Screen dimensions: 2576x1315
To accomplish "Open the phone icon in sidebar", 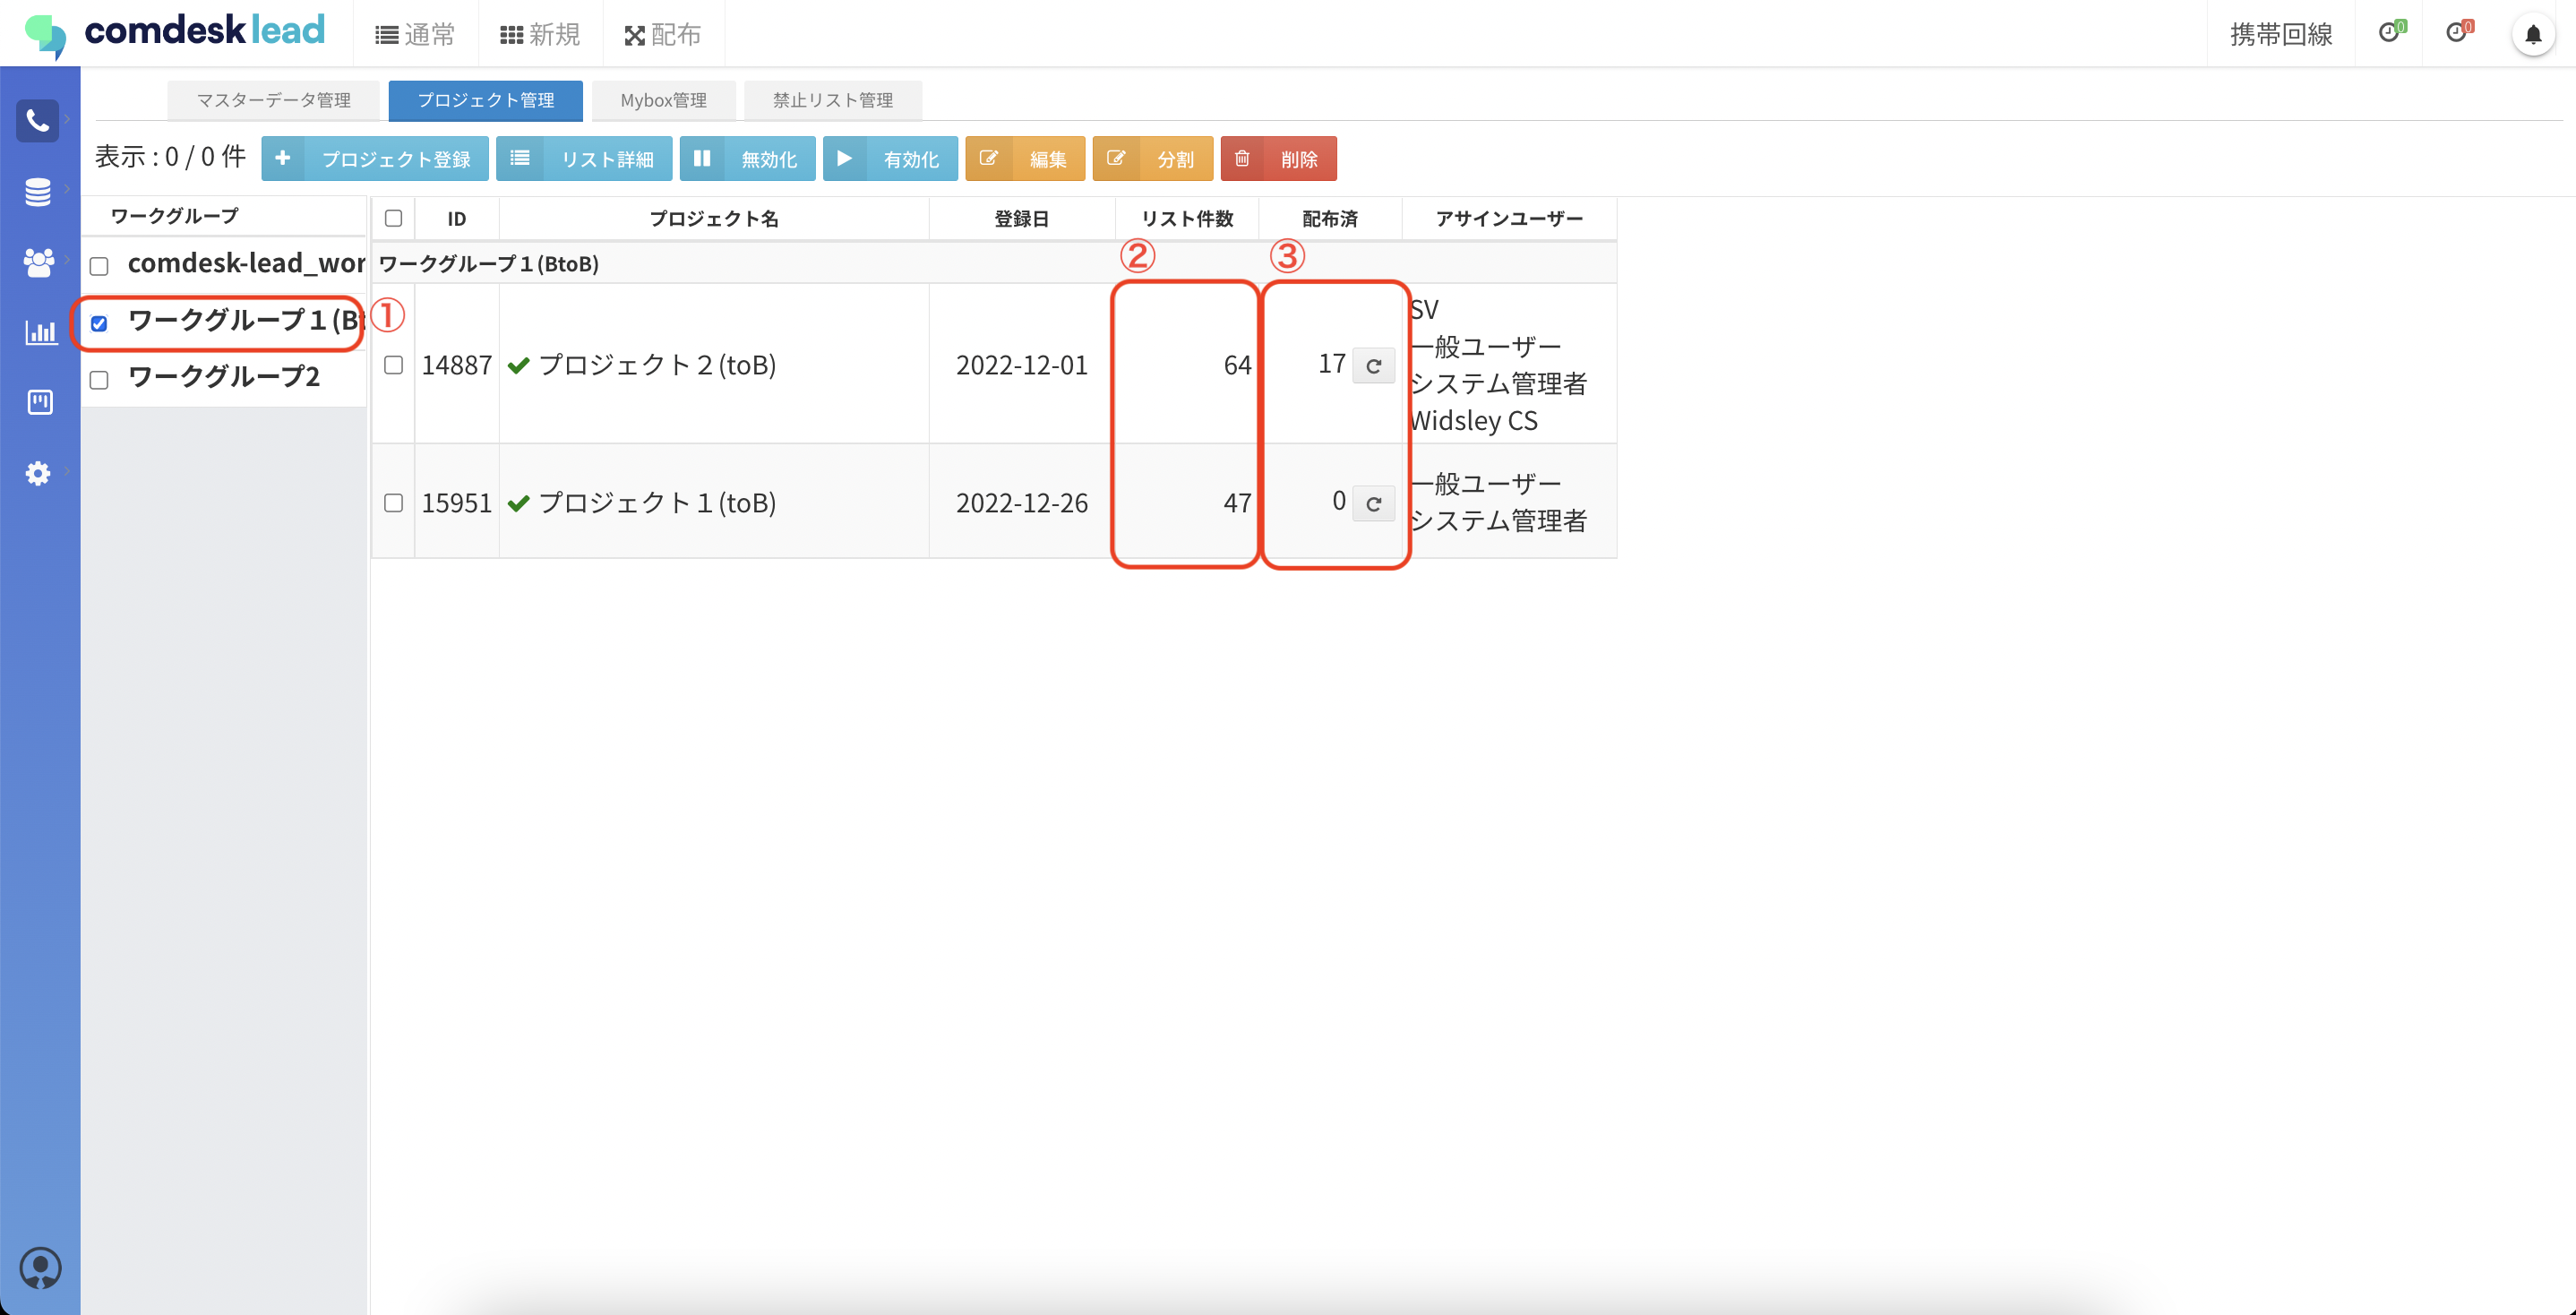I will [38, 121].
